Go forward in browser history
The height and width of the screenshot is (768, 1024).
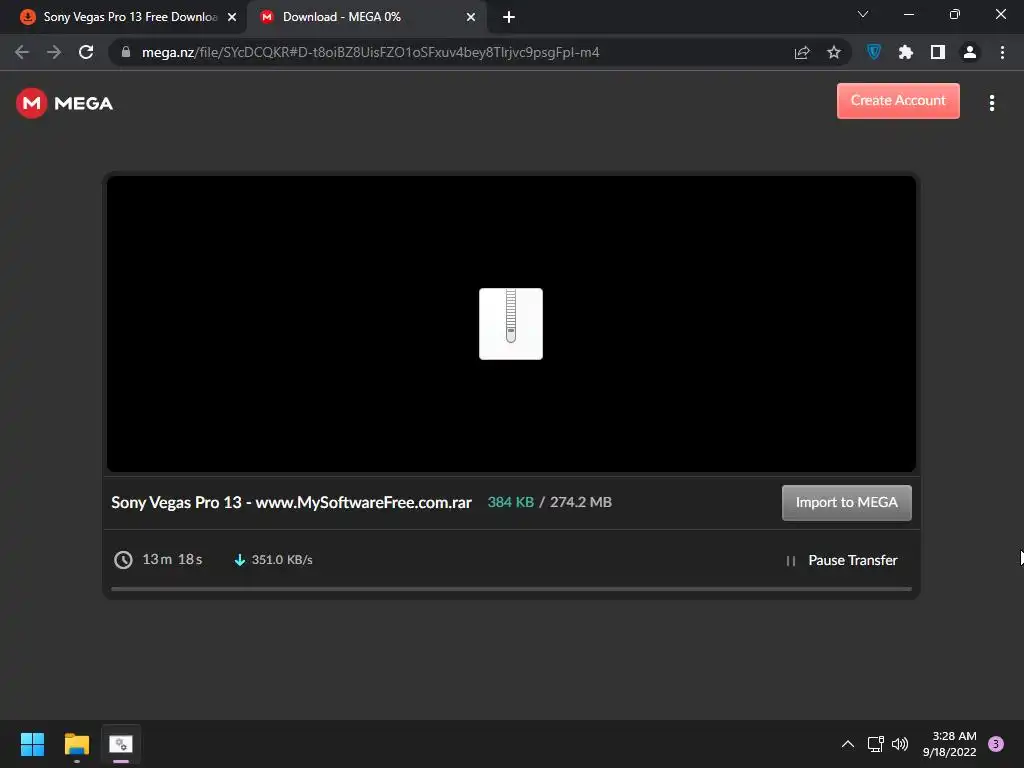click(x=54, y=52)
